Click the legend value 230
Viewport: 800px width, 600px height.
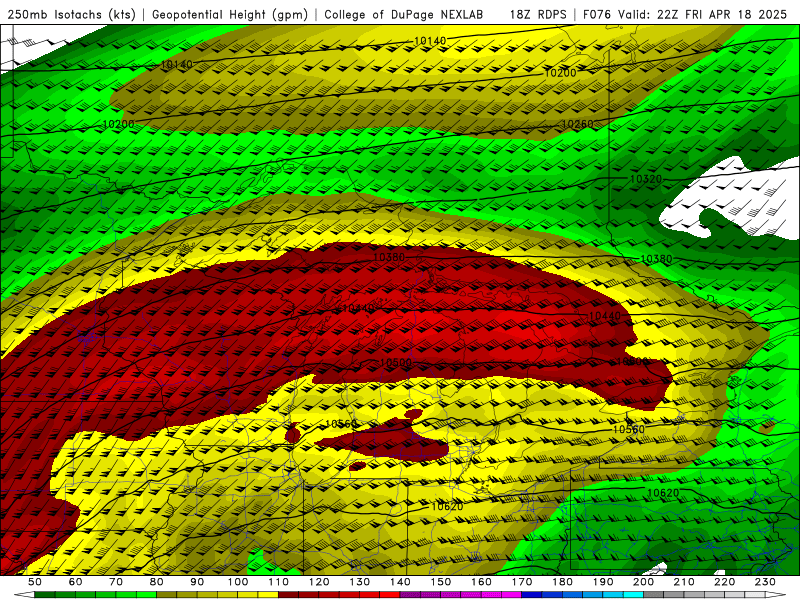tap(766, 582)
